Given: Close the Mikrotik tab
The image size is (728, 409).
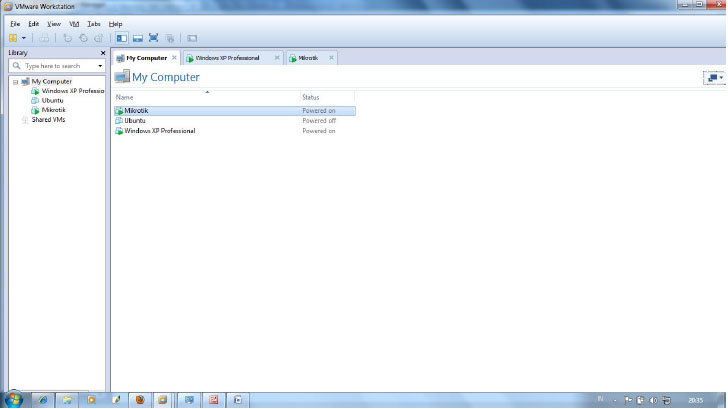Looking at the screenshot, I should [x=332, y=58].
